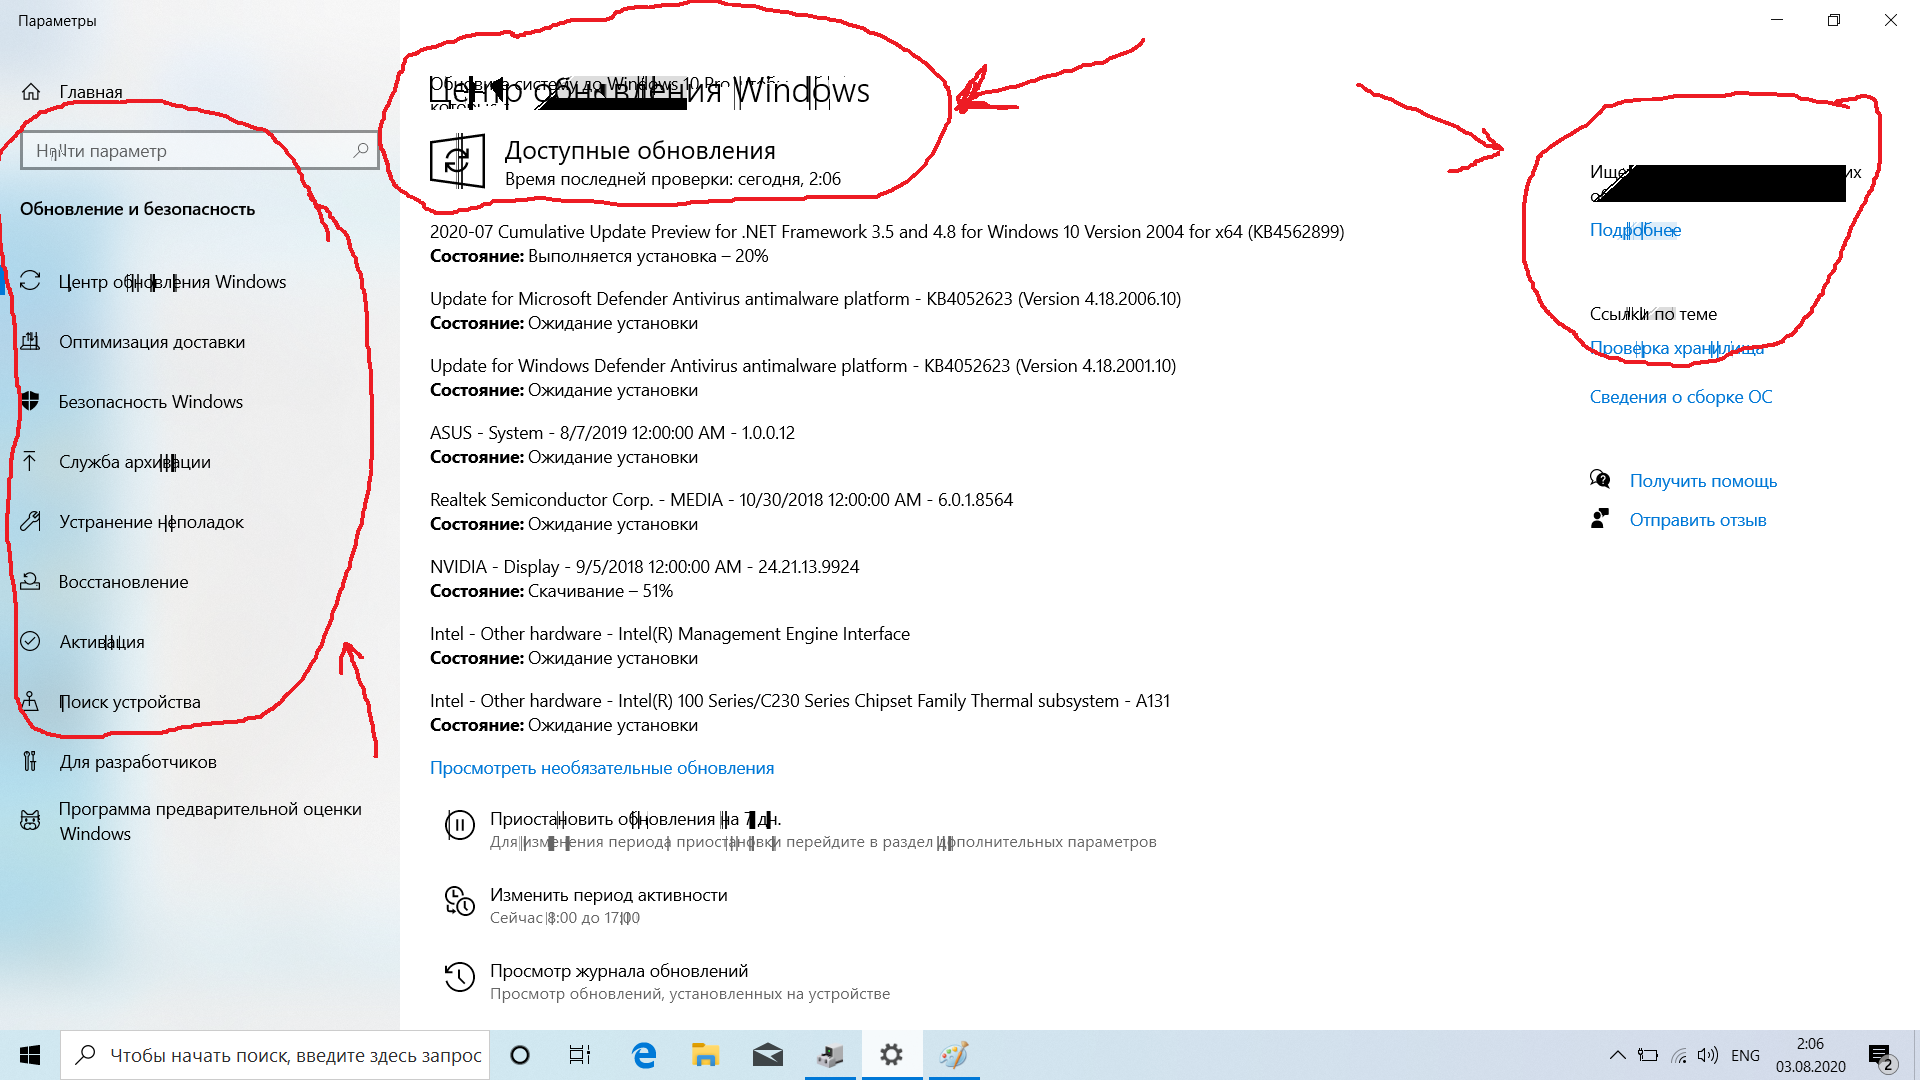Go to Для разработчиков section
This screenshot has height=1080, width=1920.
point(137,762)
